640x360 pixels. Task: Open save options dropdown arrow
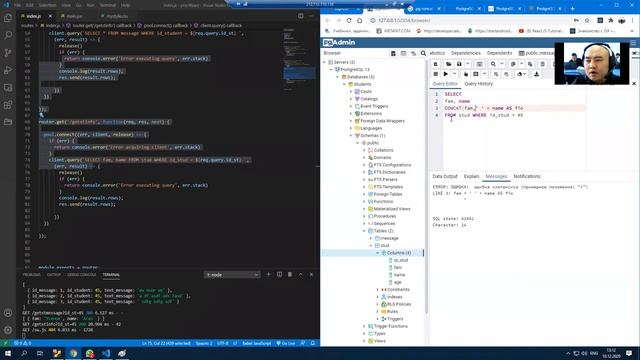[468, 64]
